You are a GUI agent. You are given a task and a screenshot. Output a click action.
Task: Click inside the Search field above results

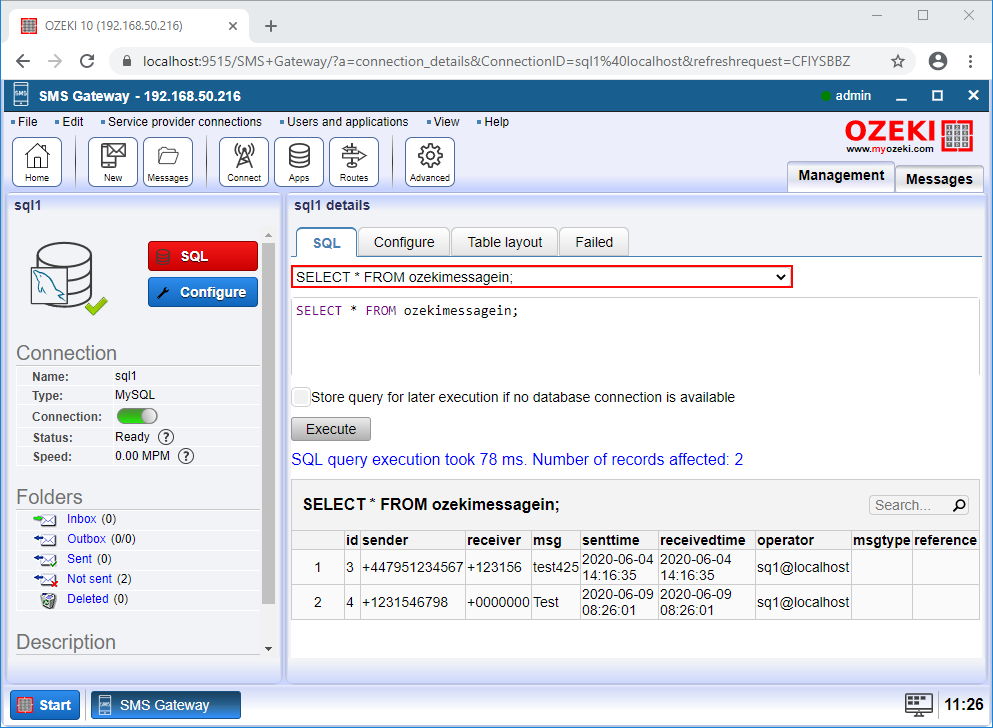(x=911, y=505)
